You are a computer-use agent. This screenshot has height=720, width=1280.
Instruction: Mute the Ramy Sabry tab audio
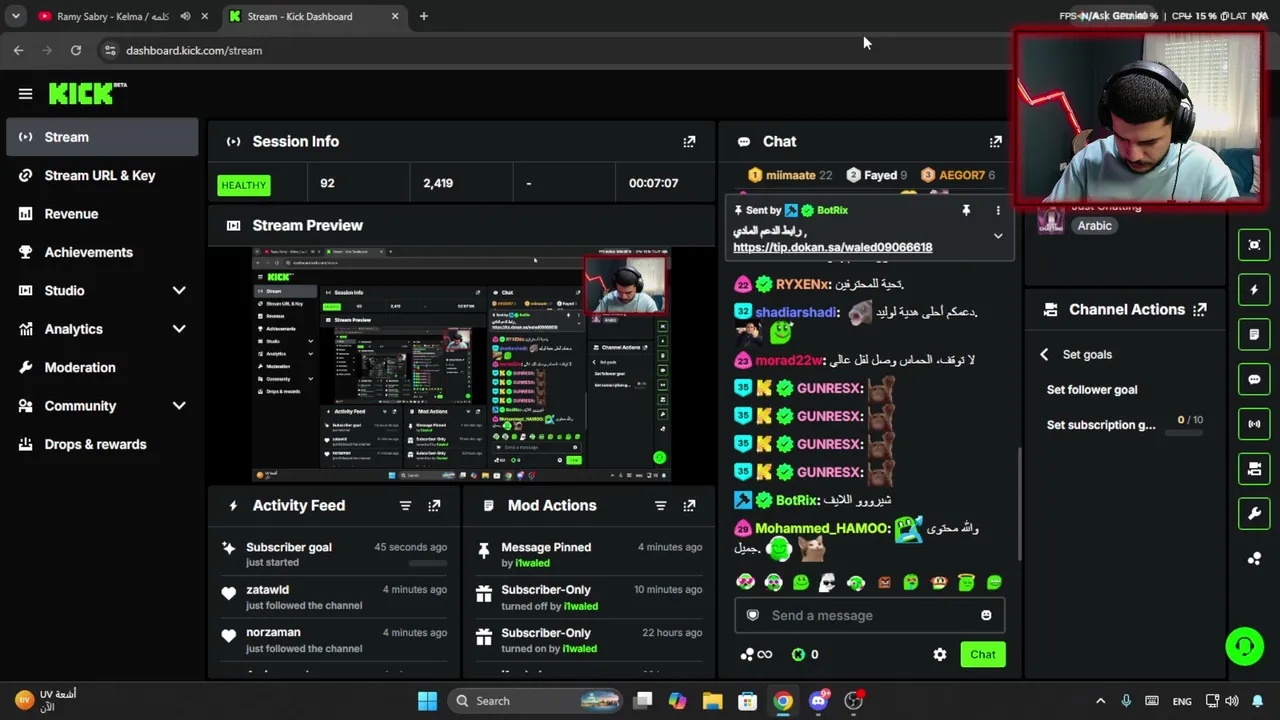click(x=185, y=16)
